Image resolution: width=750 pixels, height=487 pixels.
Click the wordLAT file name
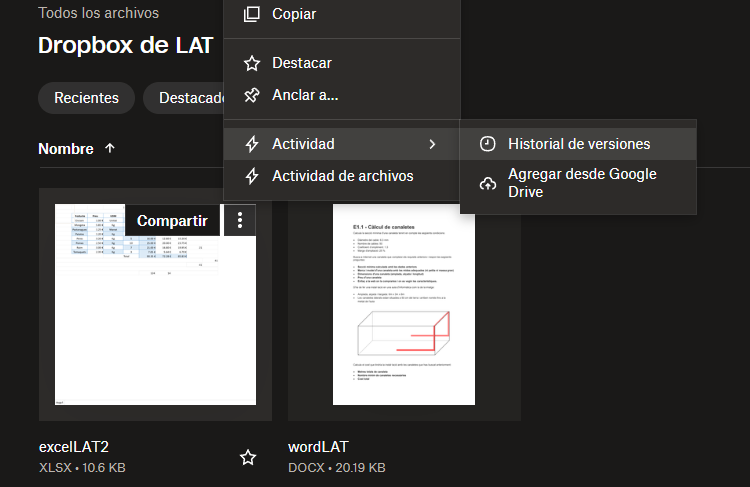pyautogui.click(x=317, y=447)
